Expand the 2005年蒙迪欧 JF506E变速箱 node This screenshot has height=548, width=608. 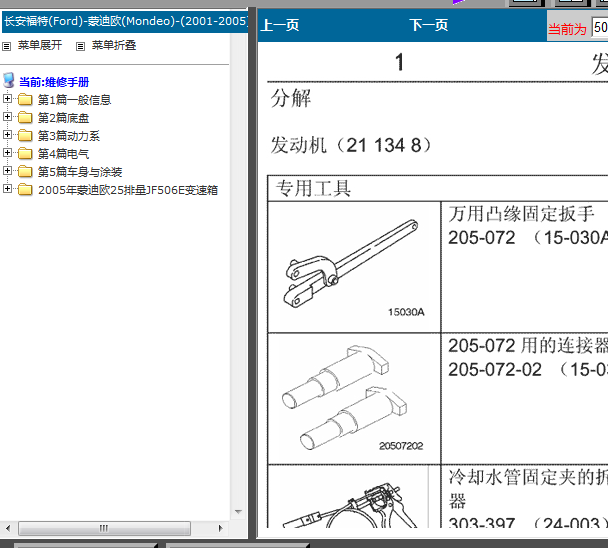coord(7,188)
